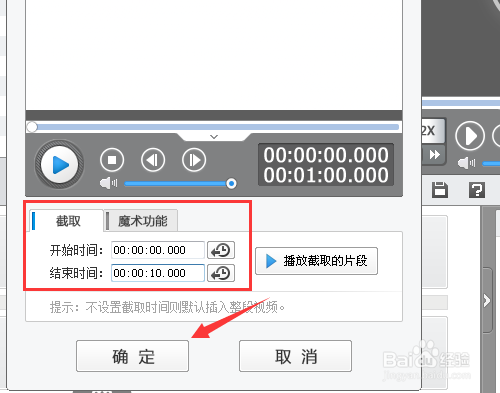The width and height of the screenshot is (500, 393).
Task: Collapse the player panel with the chevron
Action: (x=214, y=137)
